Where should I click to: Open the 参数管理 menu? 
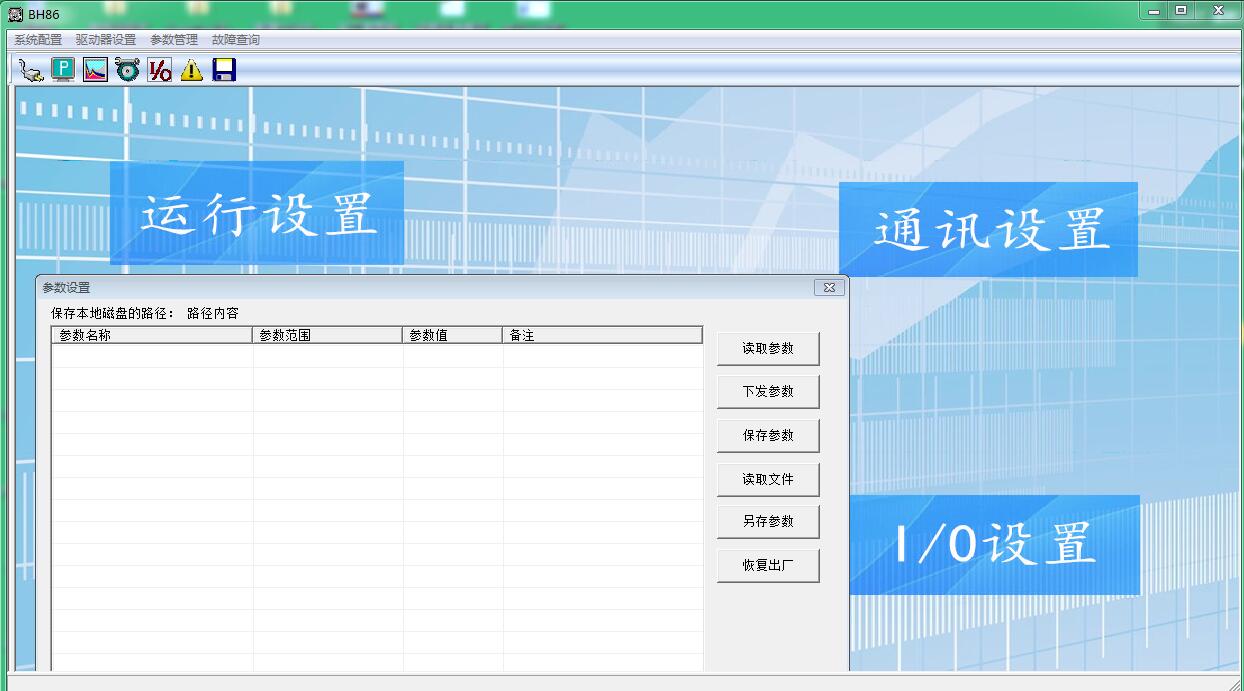[174, 40]
